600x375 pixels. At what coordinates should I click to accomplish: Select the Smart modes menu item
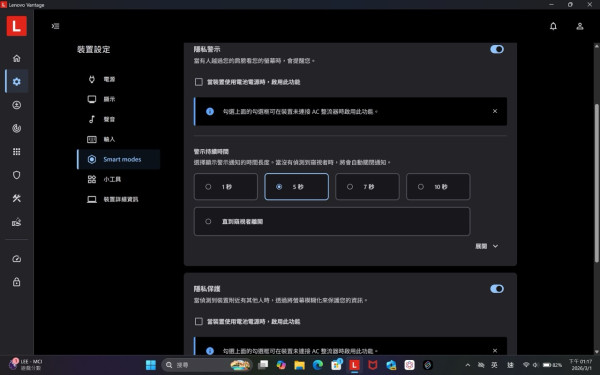click(x=118, y=159)
